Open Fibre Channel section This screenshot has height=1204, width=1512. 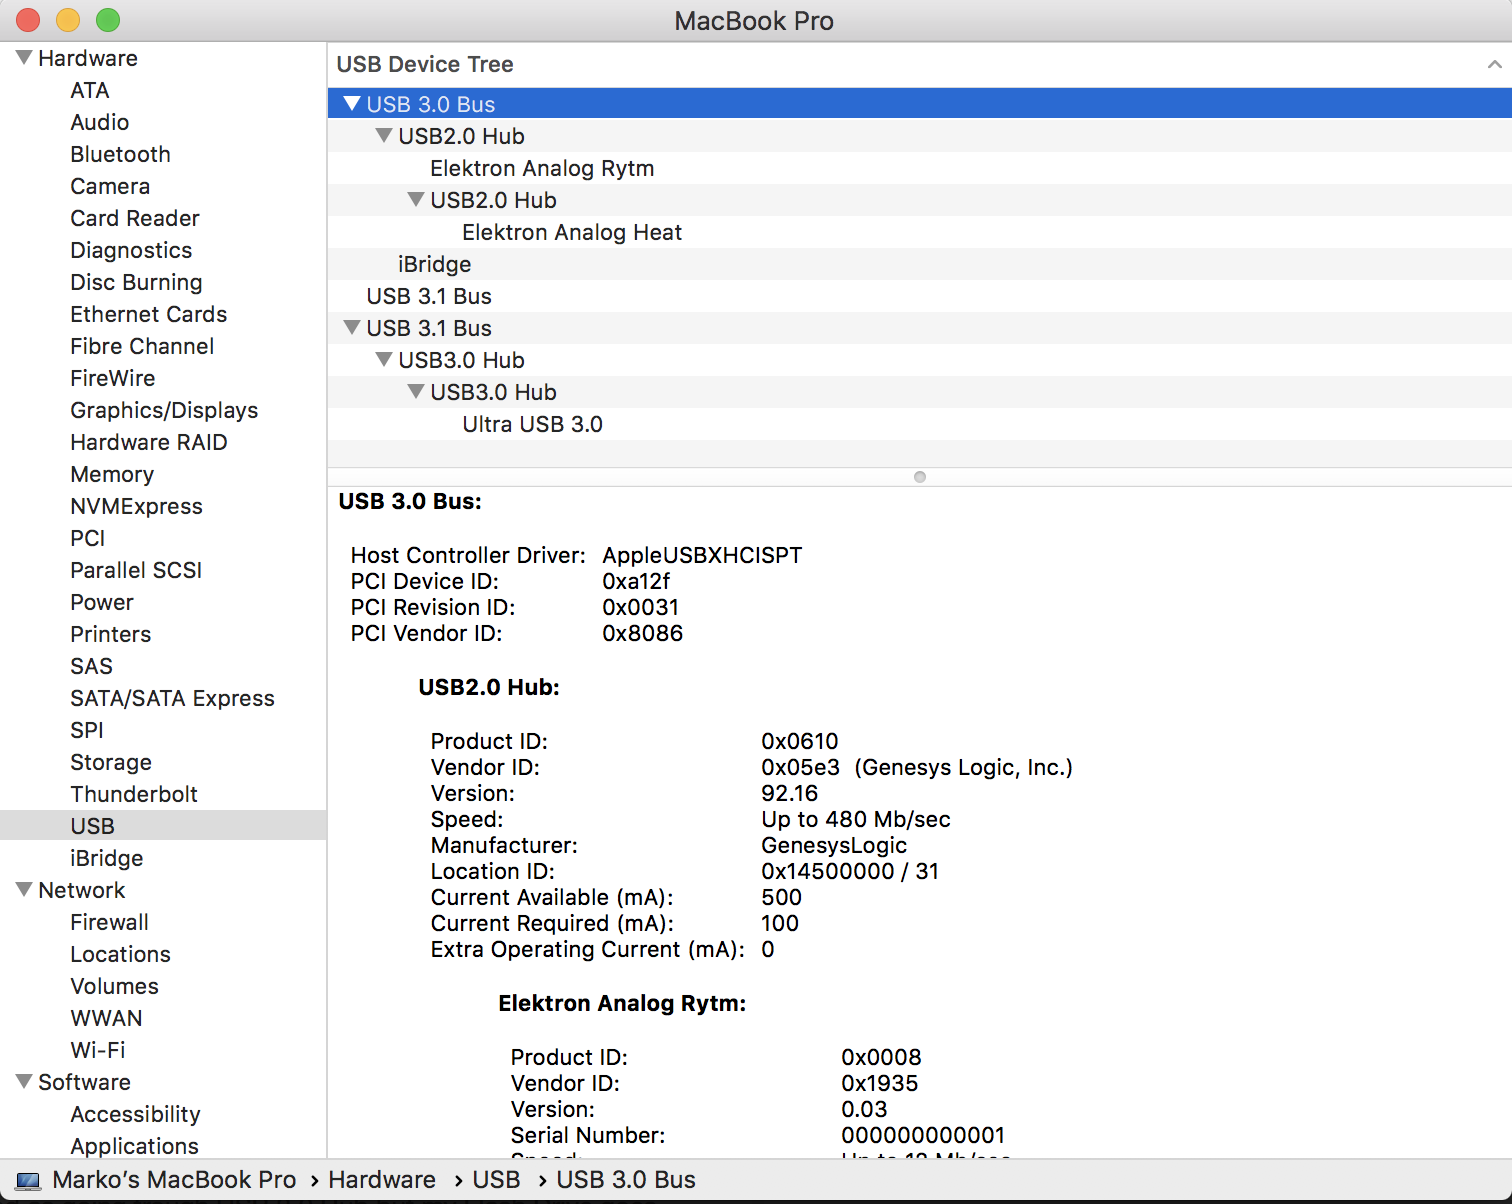click(142, 346)
